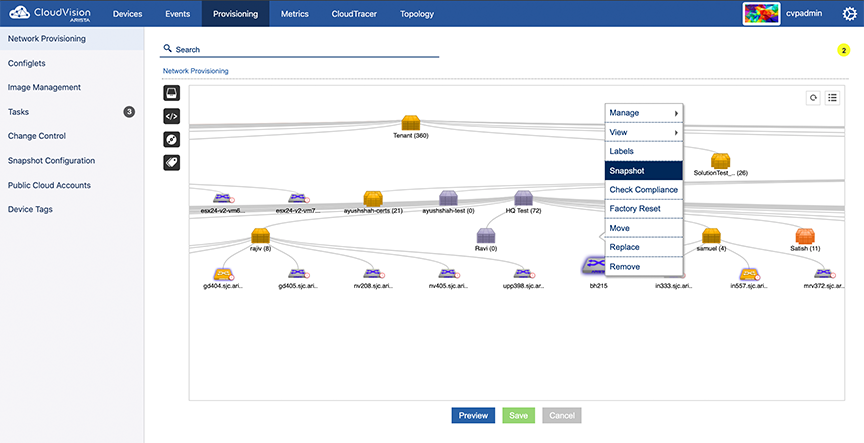
Task: Choose Move from context menu
Action: [x=644, y=228]
